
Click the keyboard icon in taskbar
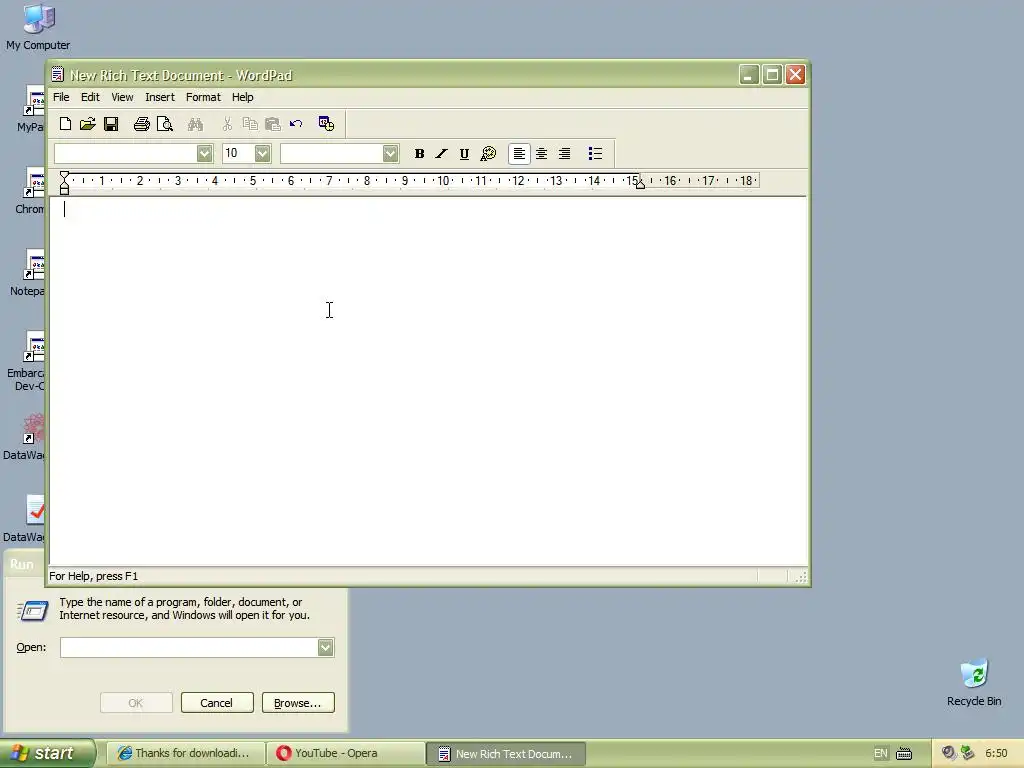[x=904, y=754]
